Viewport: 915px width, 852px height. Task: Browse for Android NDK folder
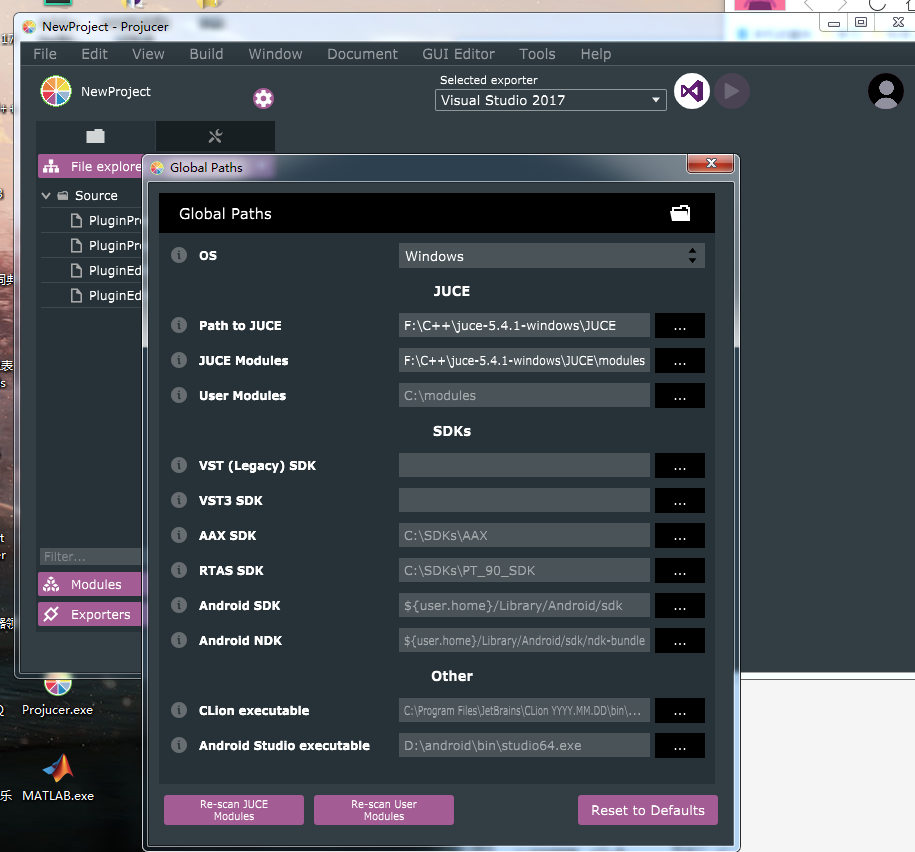click(x=680, y=641)
